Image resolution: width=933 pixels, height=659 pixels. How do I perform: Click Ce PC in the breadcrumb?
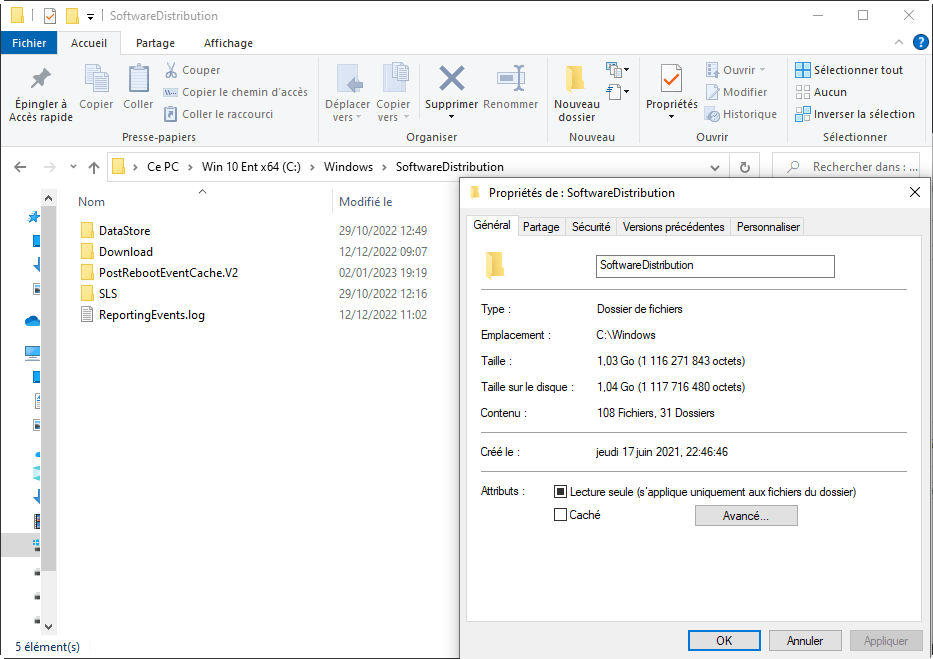click(162, 167)
